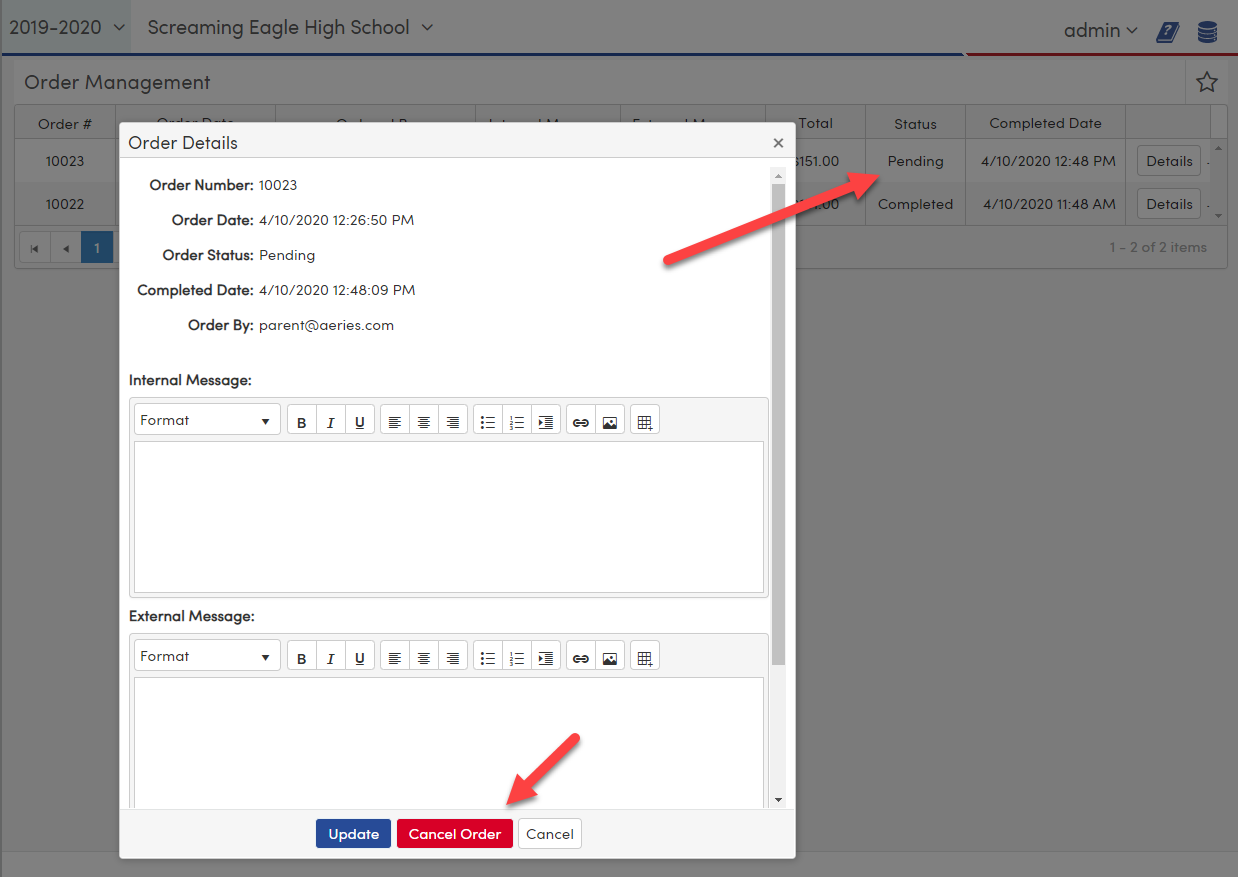Insert image in External Message editor
The image size is (1238, 877).
pos(610,658)
